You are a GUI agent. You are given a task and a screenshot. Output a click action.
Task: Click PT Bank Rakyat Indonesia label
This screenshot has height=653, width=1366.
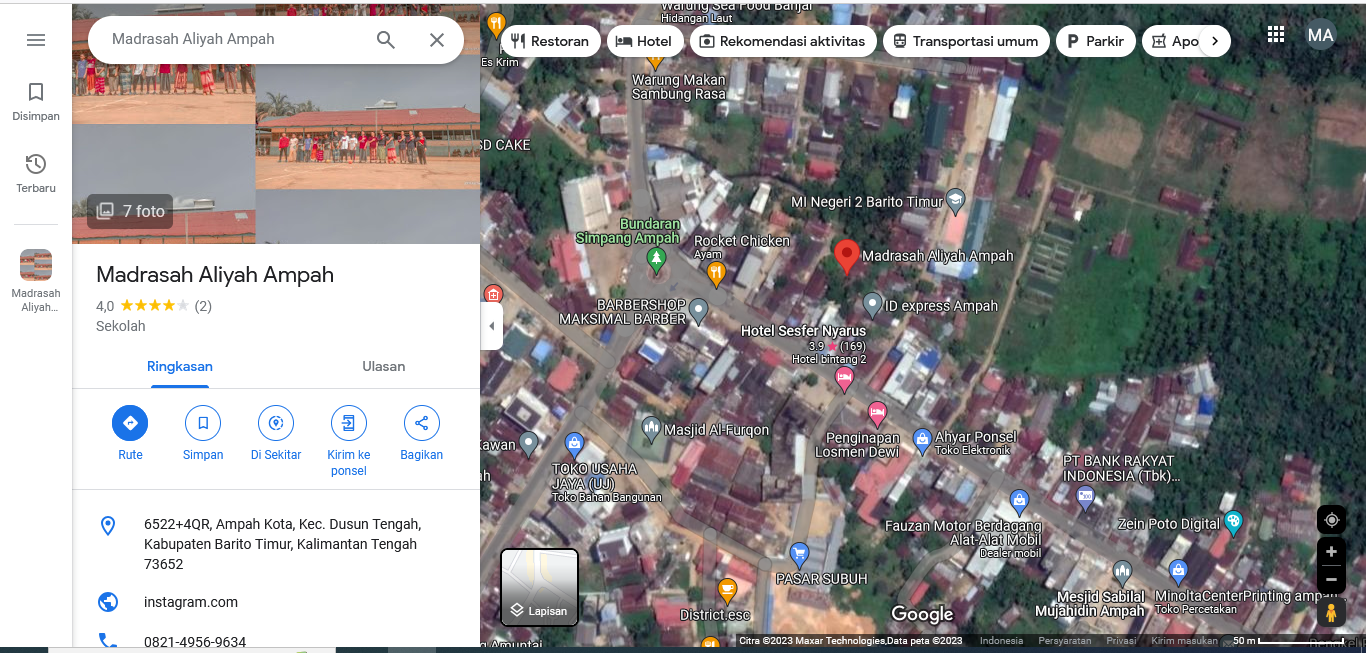[1119, 468]
